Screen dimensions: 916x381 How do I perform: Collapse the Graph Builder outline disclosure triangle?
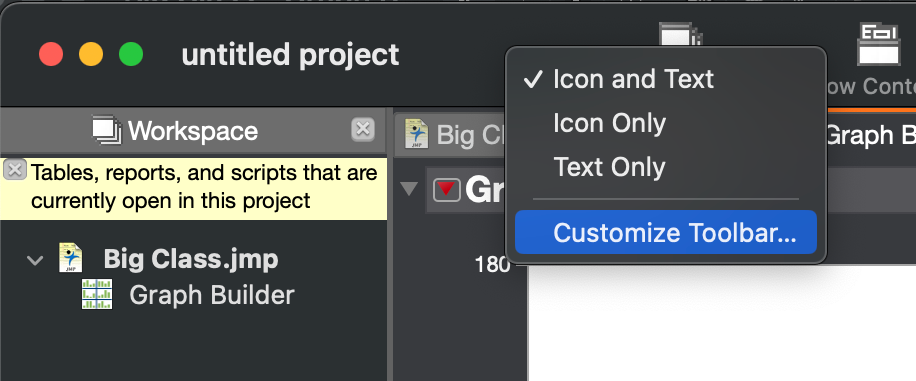pyautogui.click(x=410, y=189)
